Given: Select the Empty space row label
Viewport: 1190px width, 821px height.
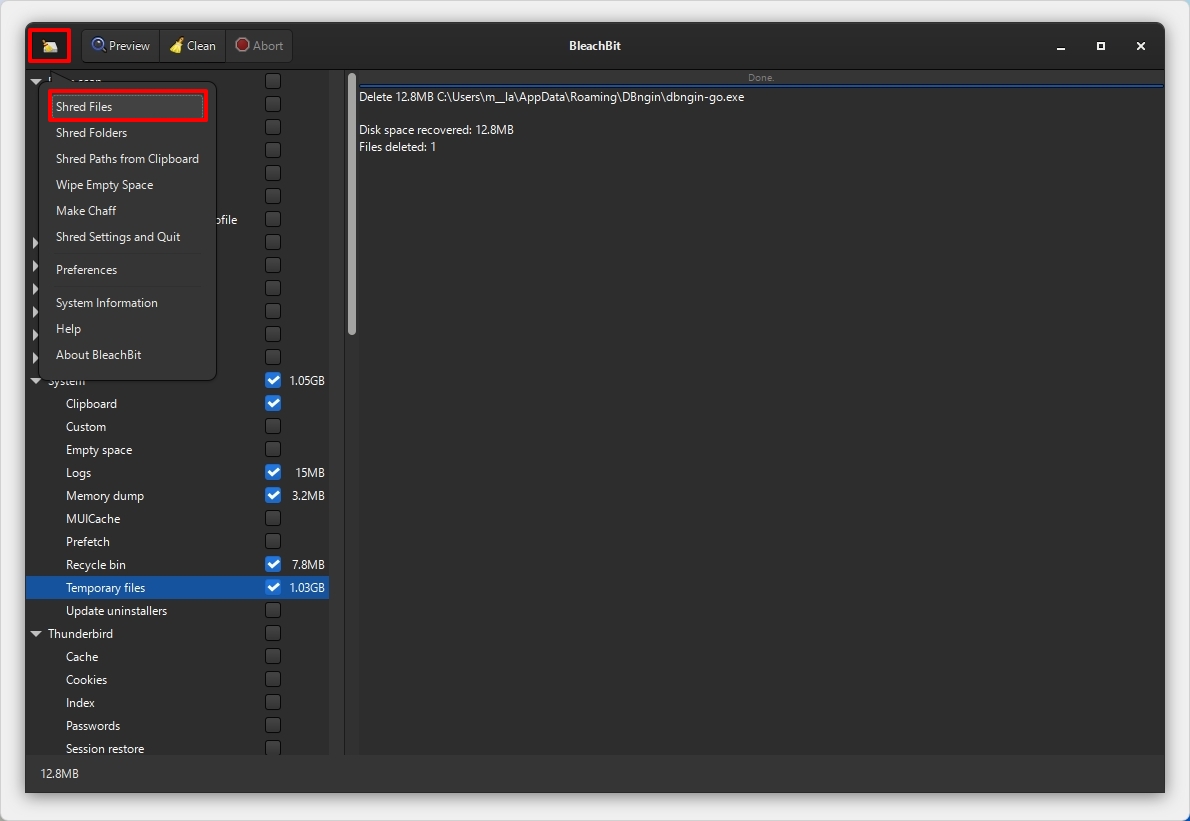Looking at the screenshot, I should tap(99, 450).
